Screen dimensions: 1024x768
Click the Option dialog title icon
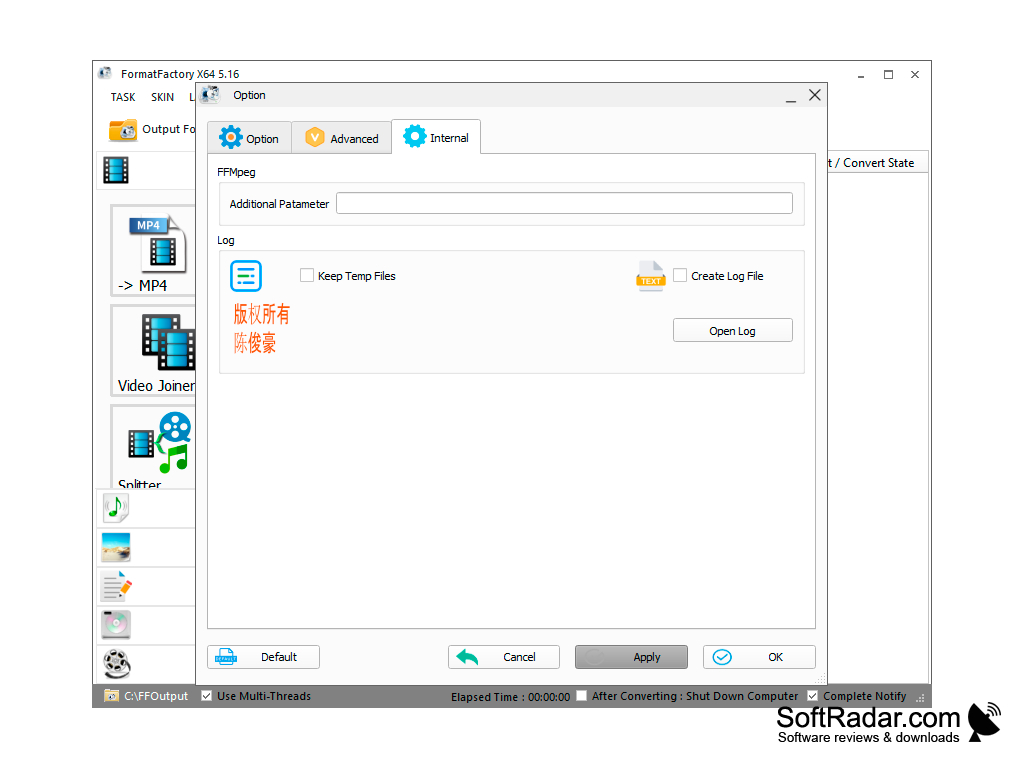coord(210,95)
